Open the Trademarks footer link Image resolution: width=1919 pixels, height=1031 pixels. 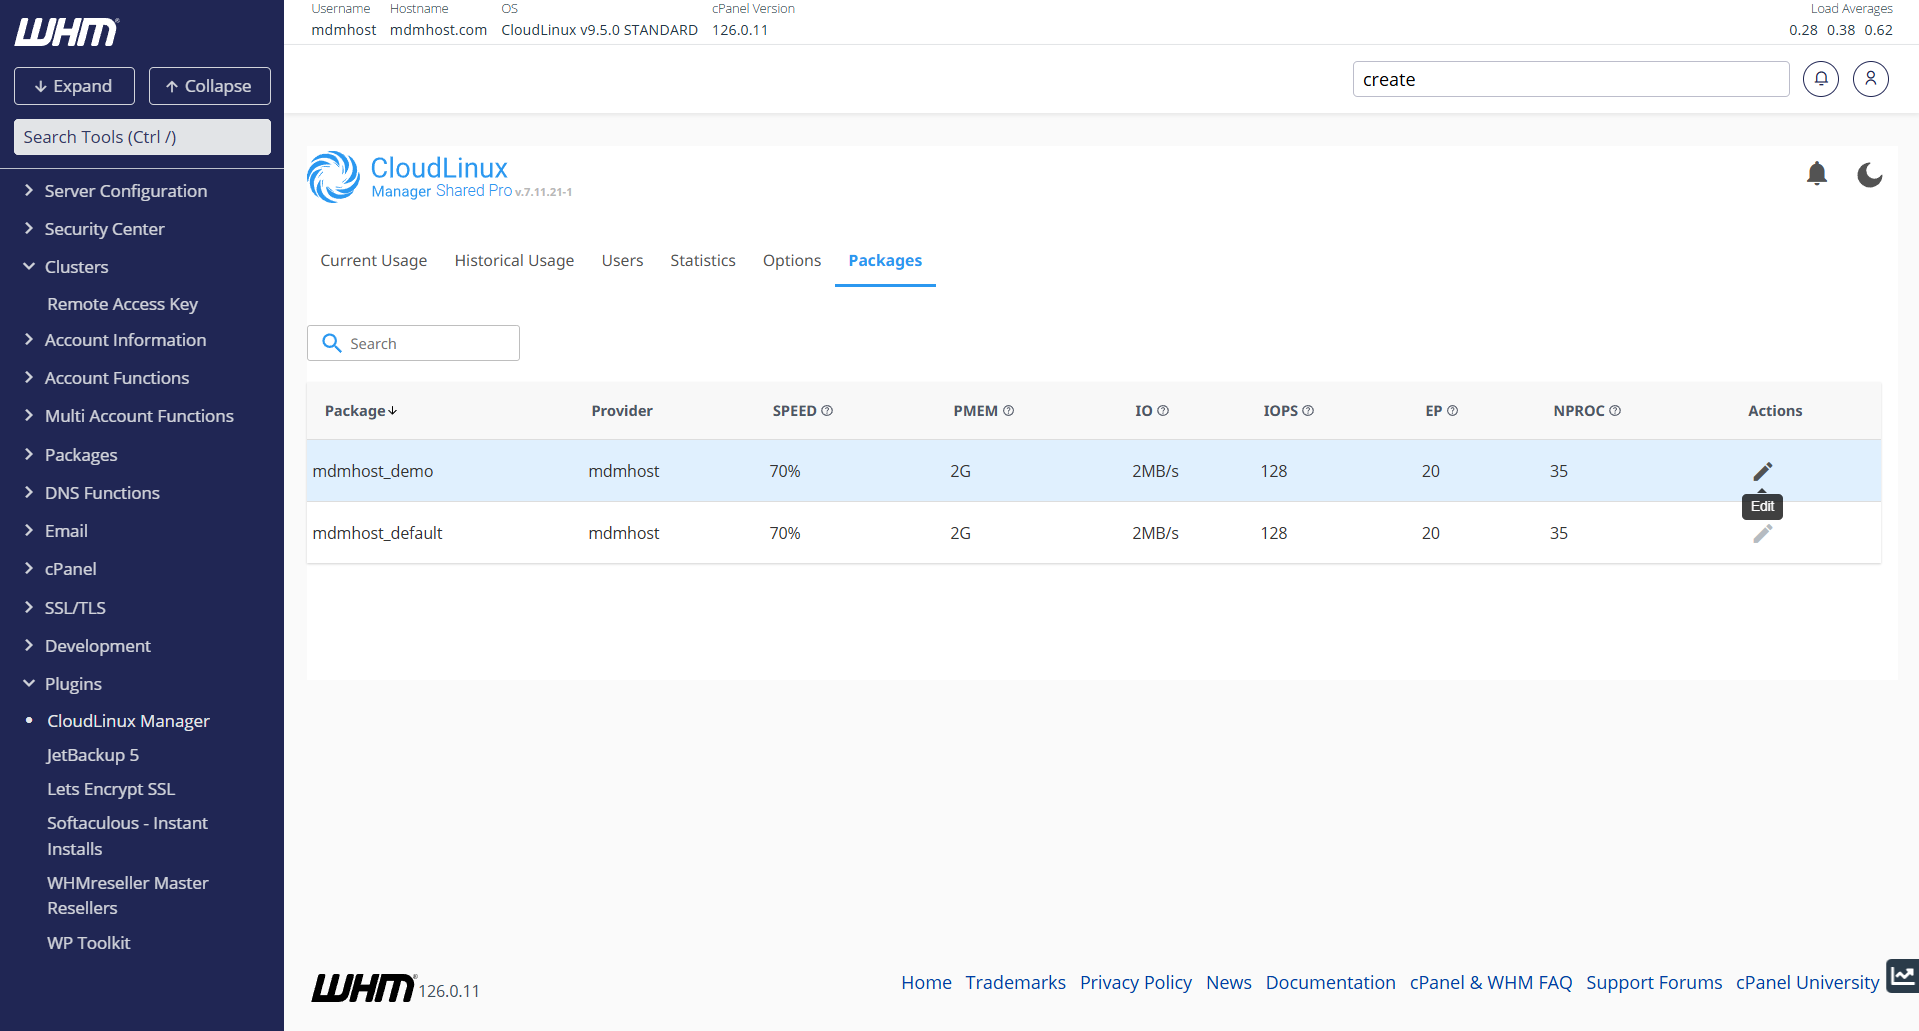tap(1015, 982)
